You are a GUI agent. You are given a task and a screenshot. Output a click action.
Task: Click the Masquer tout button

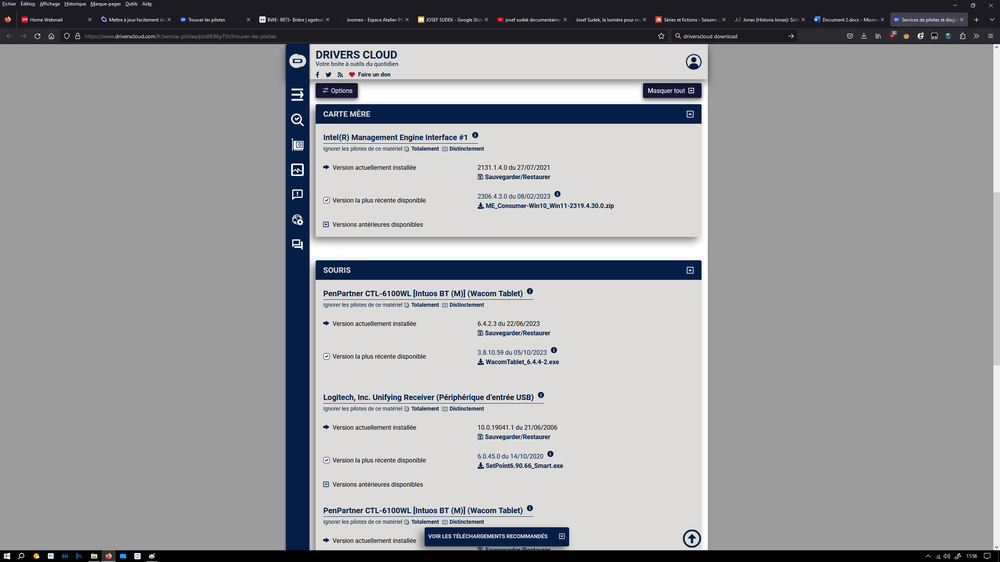click(671, 91)
